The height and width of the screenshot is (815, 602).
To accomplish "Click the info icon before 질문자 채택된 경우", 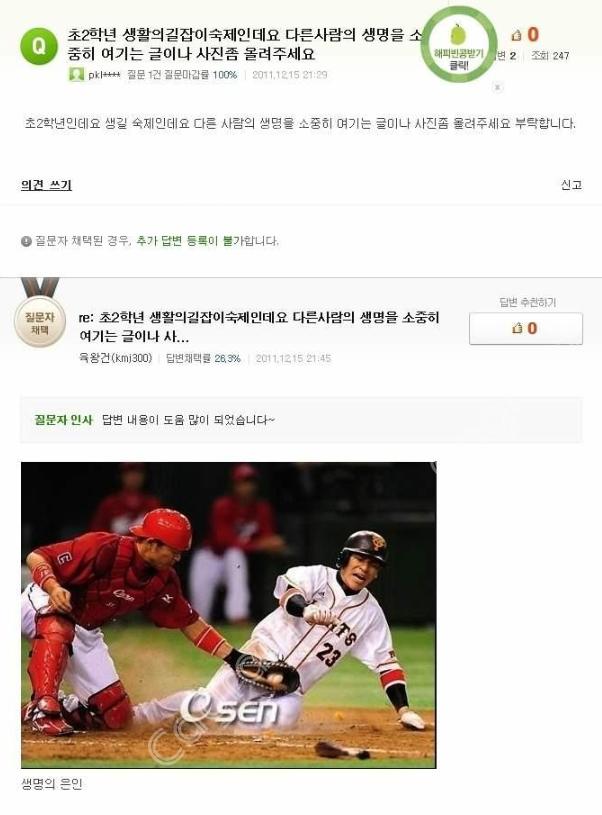I will click(26, 241).
